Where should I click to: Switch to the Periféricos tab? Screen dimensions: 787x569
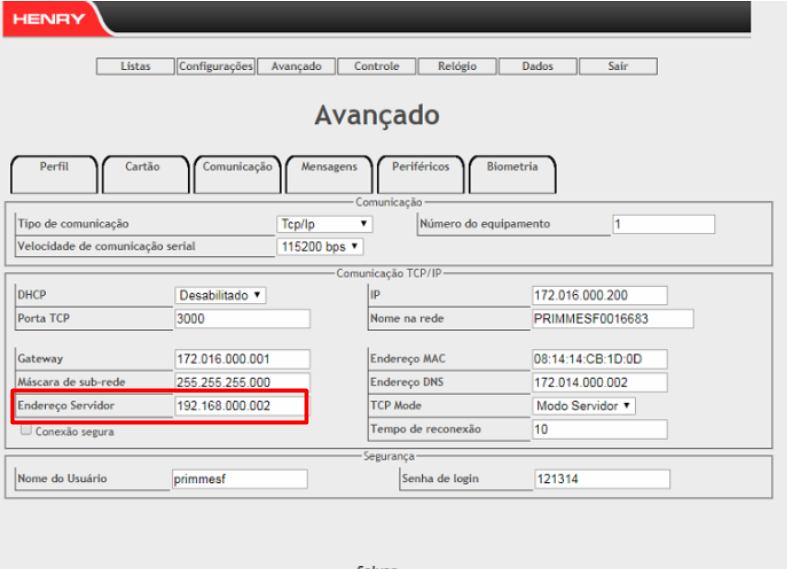coord(421,174)
